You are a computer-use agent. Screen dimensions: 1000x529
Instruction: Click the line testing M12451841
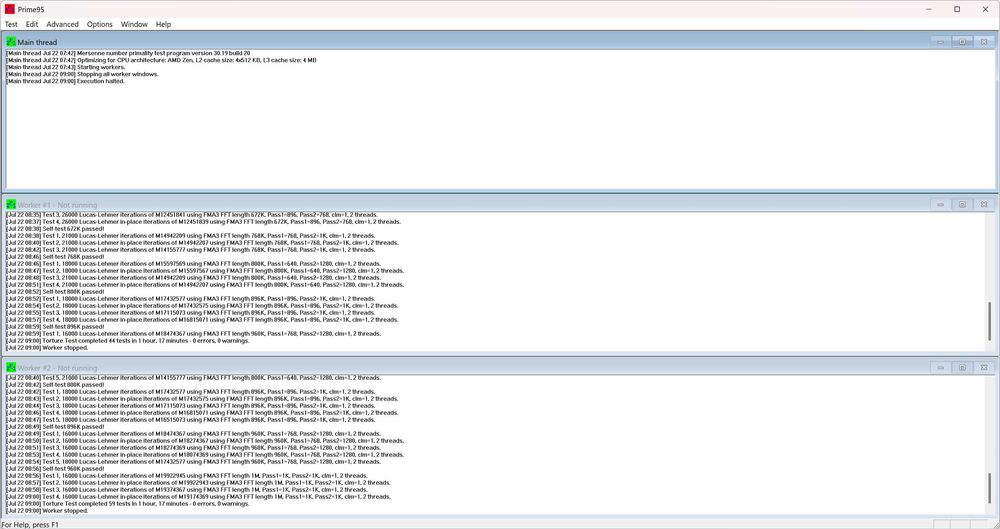(191, 214)
